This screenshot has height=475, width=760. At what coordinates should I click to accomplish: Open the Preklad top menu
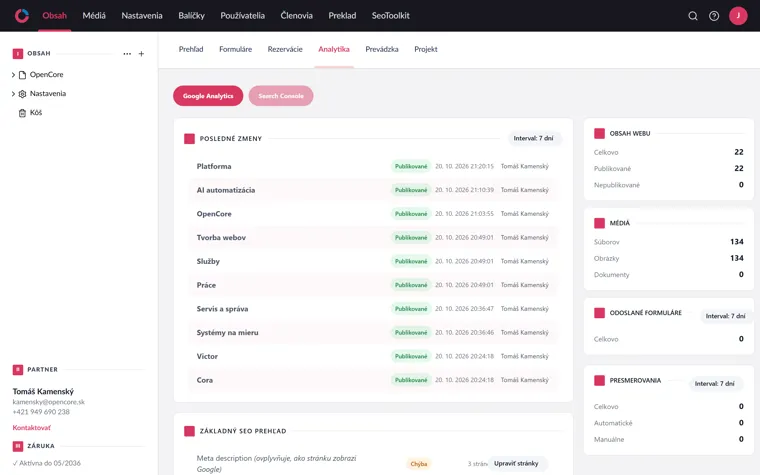[342, 16]
